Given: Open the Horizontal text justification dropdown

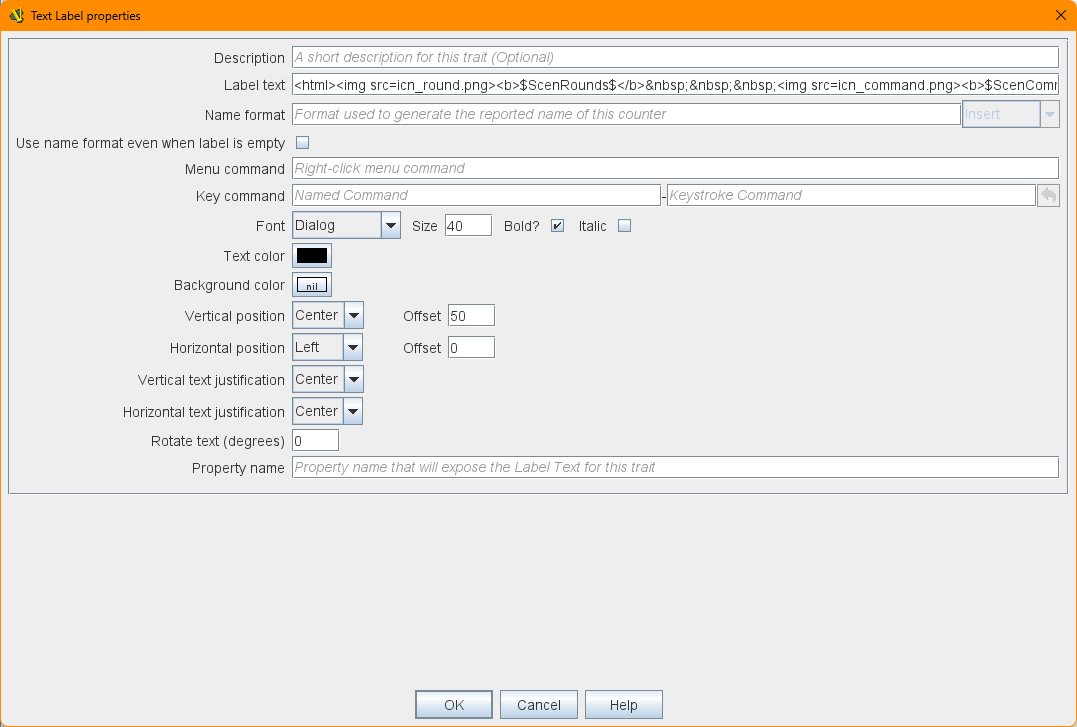Looking at the screenshot, I should pos(352,412).
